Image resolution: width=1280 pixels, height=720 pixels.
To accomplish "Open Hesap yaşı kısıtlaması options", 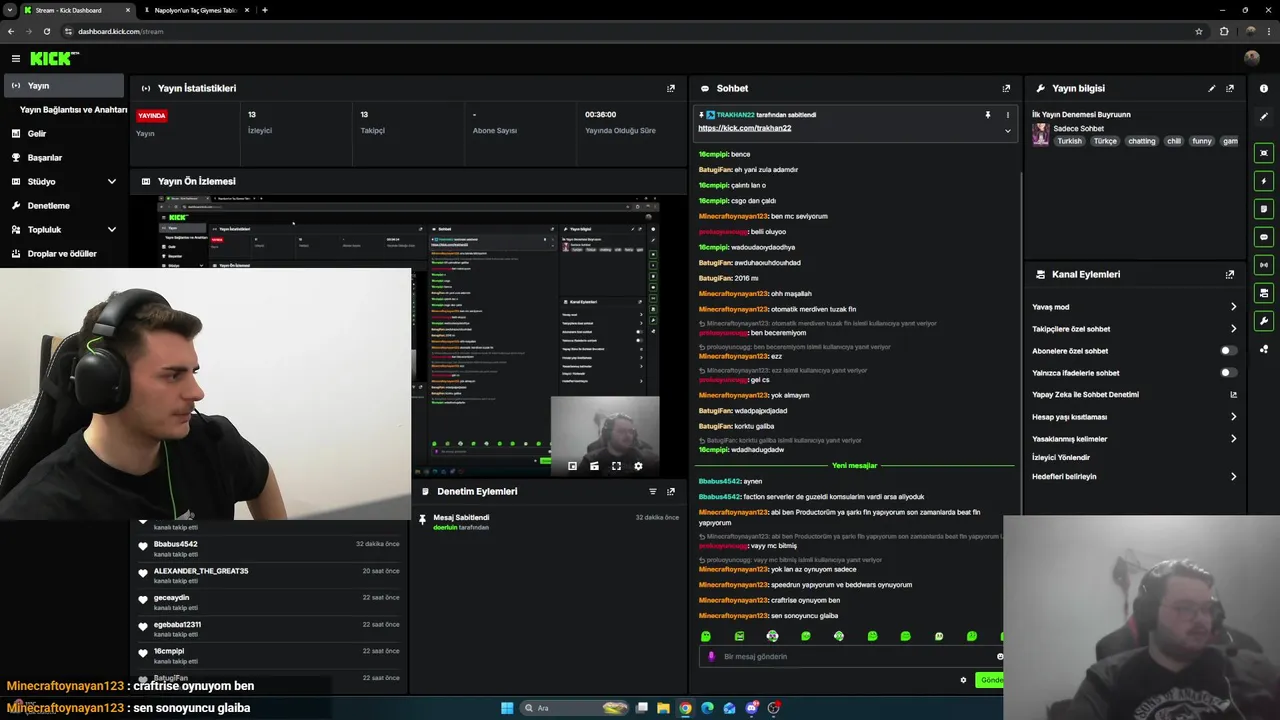I will 1135,417.
